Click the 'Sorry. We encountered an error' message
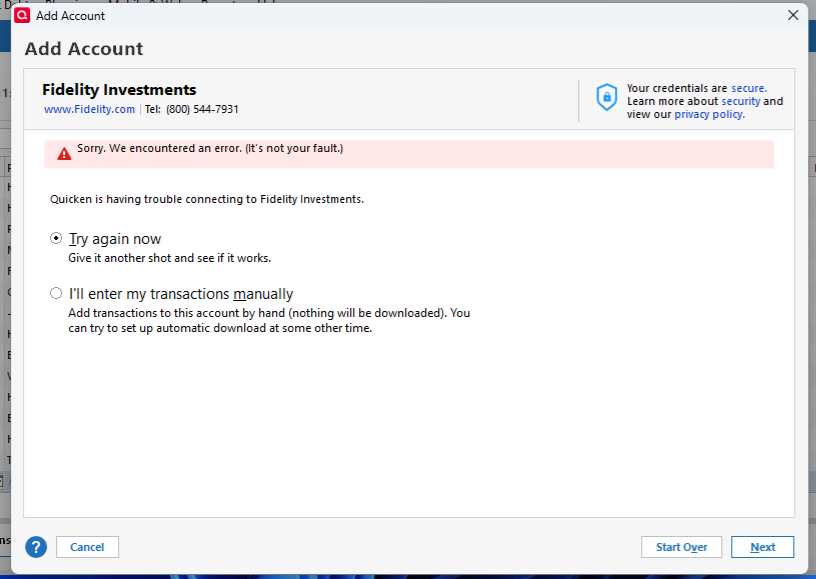Screen dimensions: 816x579 tap(210, 148)
